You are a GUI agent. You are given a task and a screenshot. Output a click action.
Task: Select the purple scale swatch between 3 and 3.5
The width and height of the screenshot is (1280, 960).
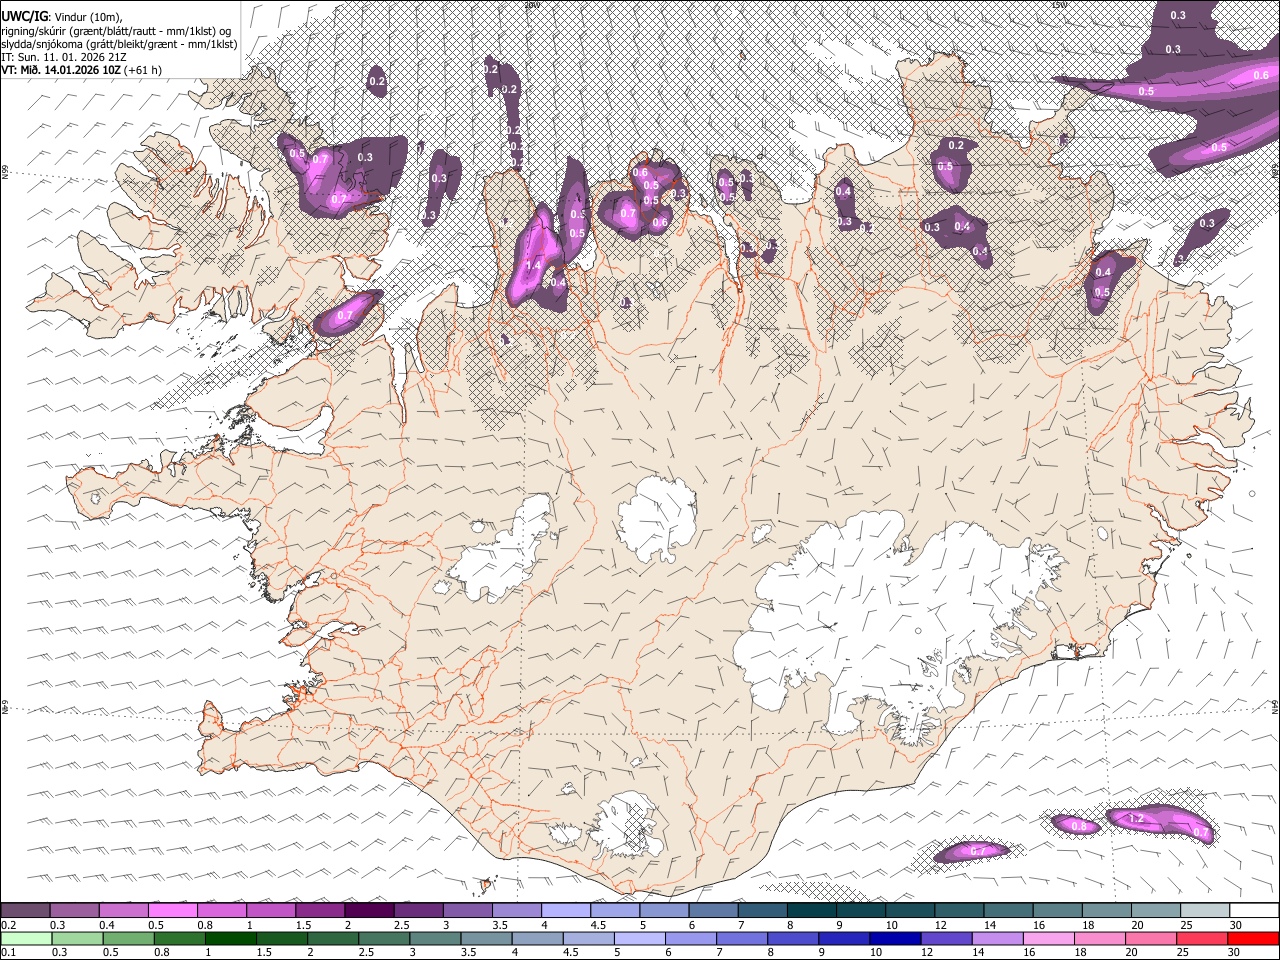tap(468, 911)
